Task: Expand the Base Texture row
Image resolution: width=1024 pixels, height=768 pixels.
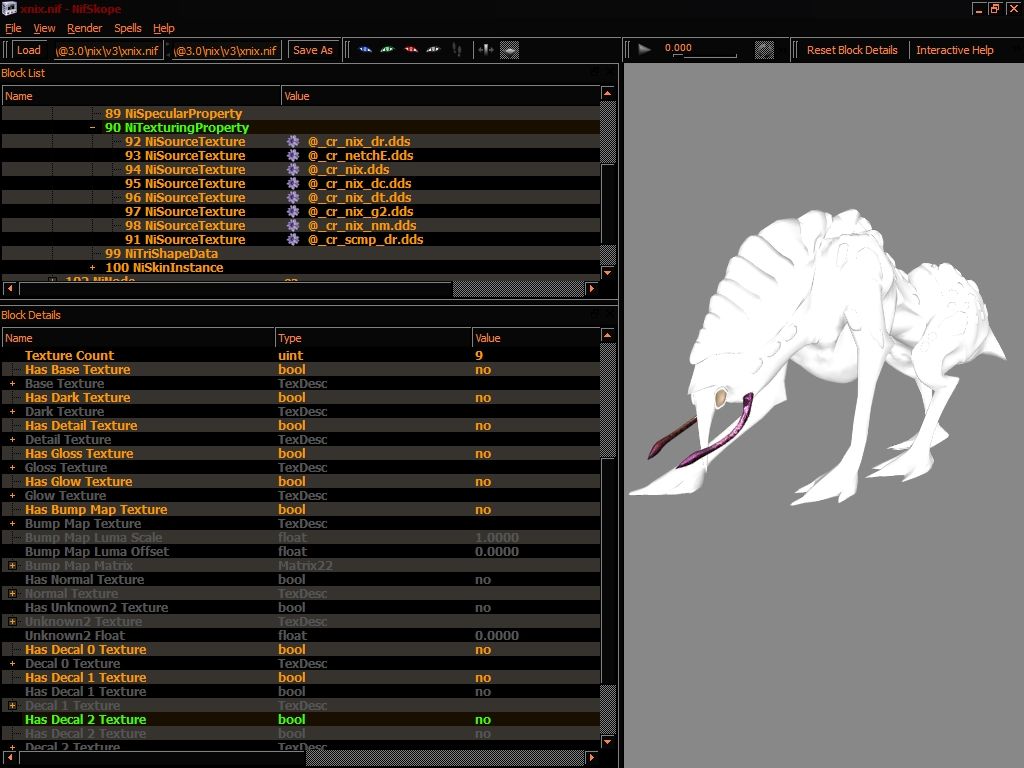Action: point(12,383)
